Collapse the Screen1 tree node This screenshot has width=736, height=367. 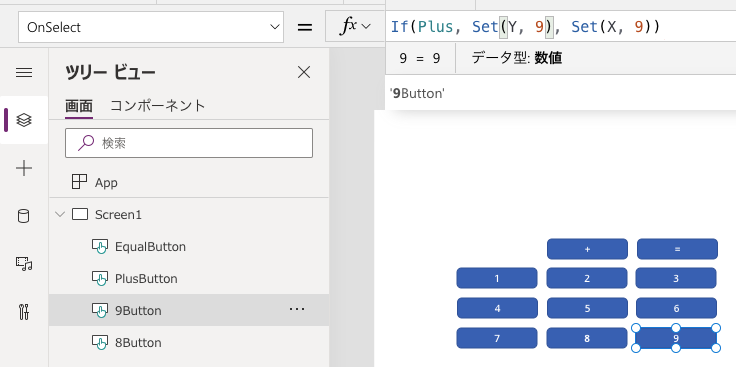(60, 214)
